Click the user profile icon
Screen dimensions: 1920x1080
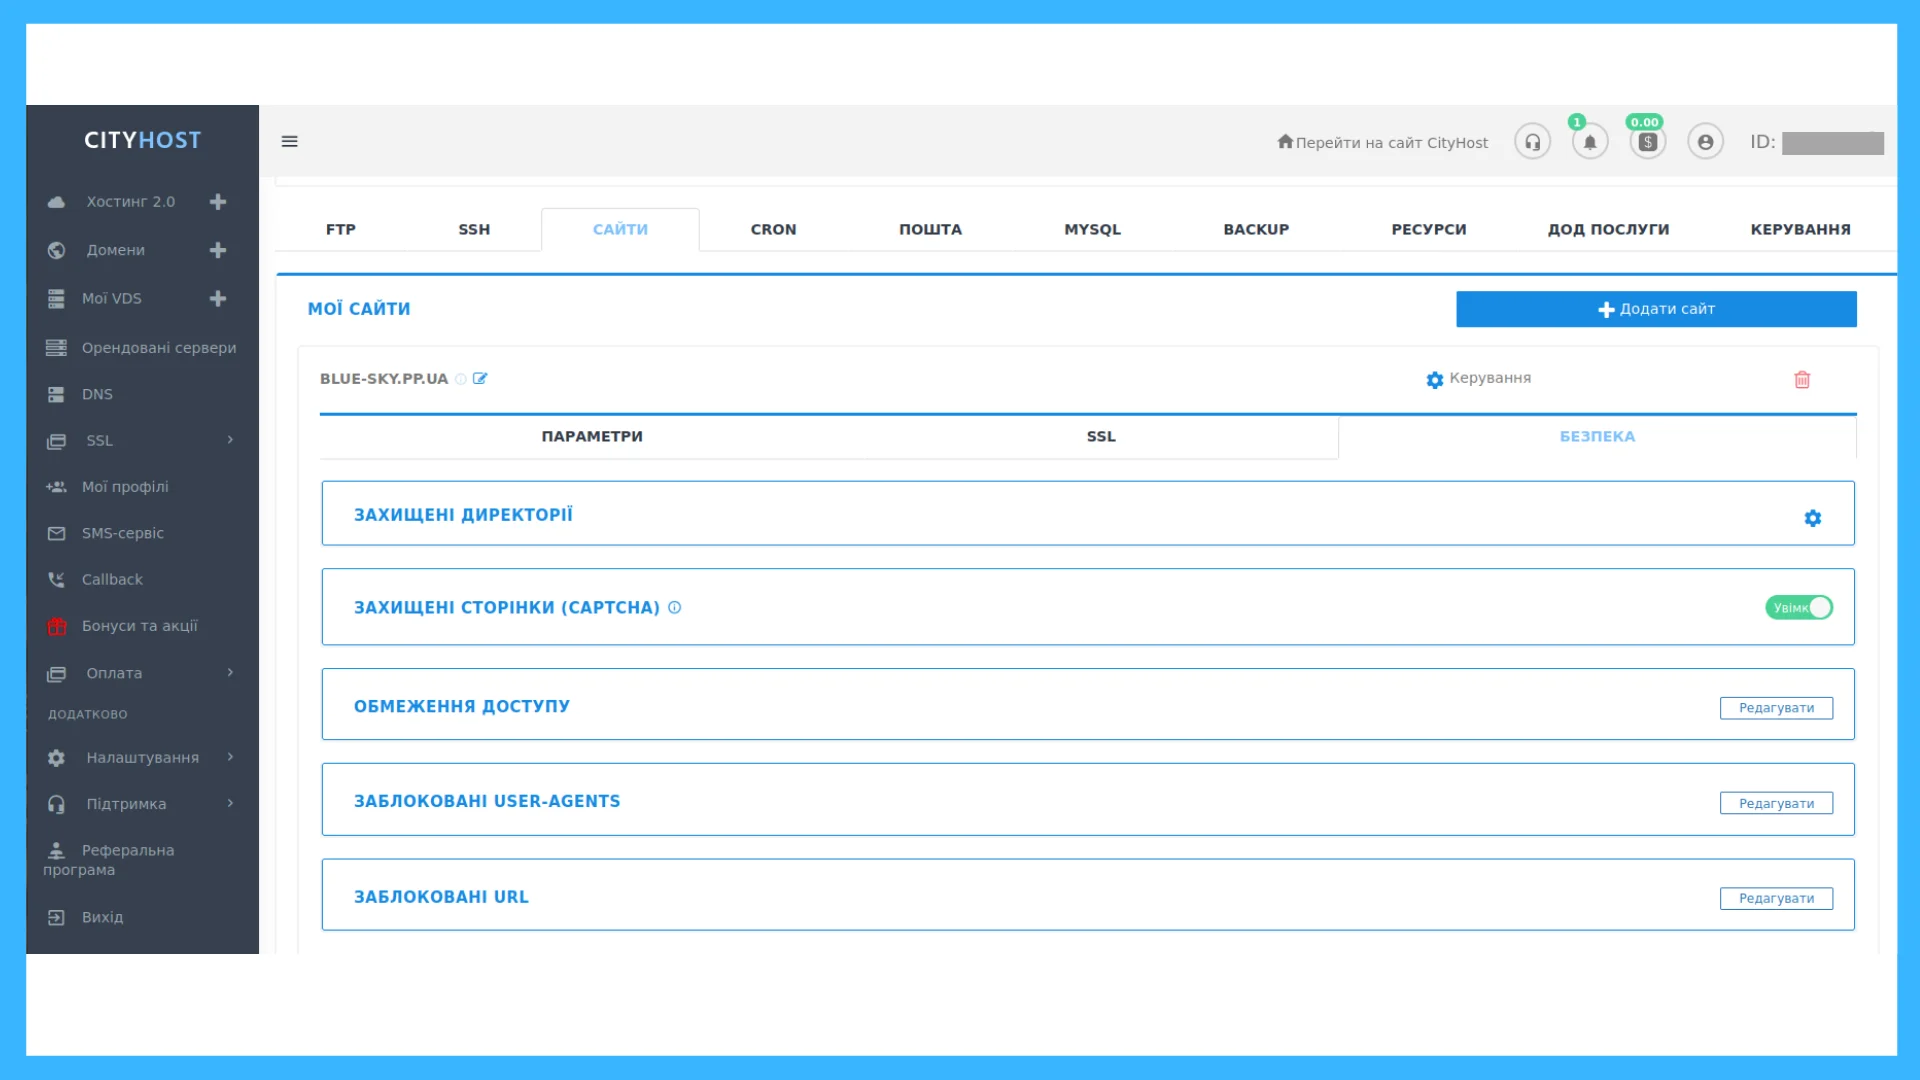click(1705, 142)
